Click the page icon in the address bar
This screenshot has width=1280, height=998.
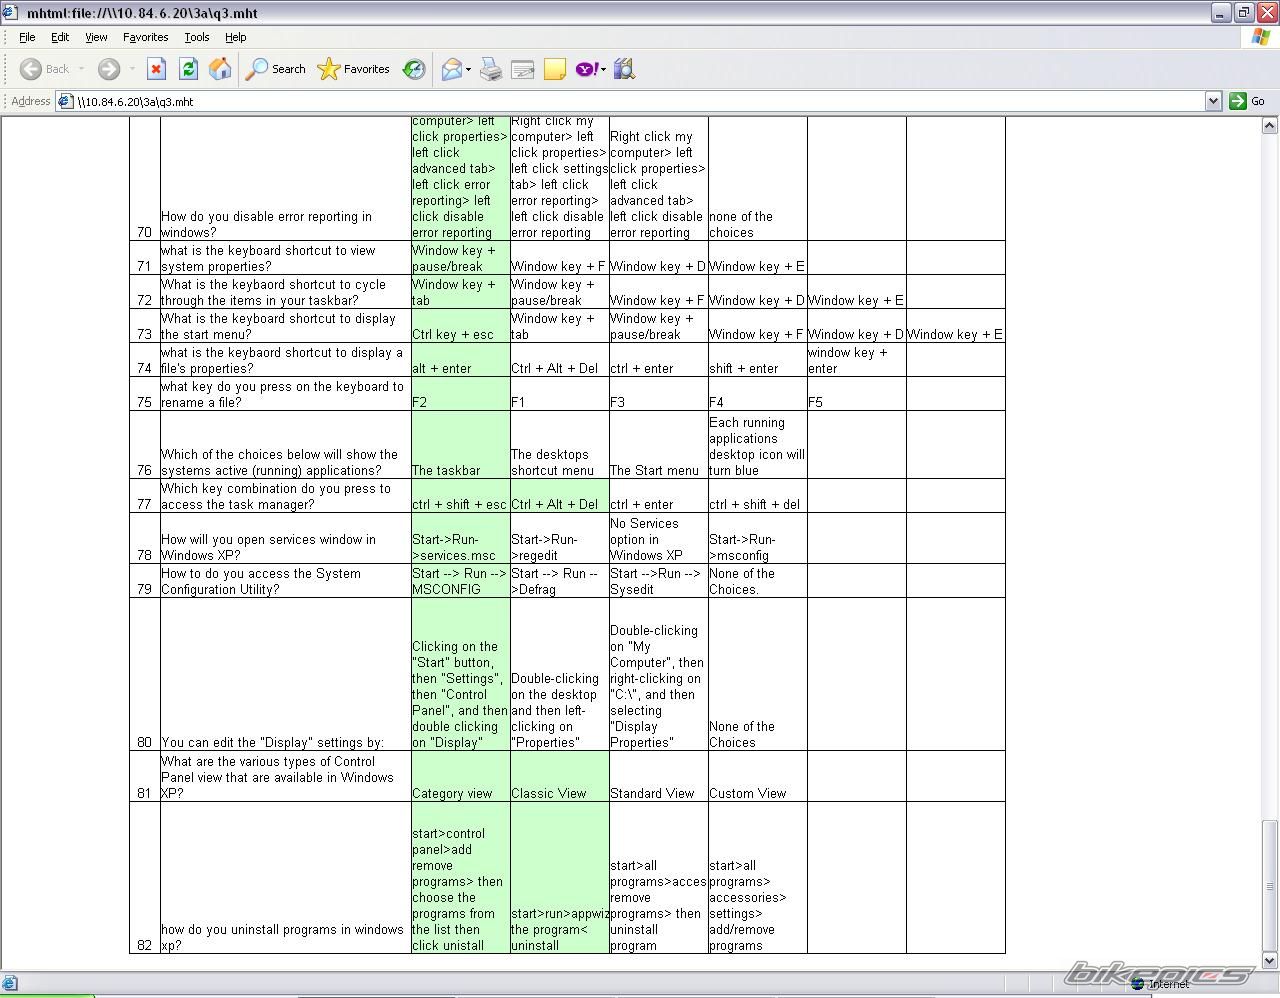(x=66, y=101)
